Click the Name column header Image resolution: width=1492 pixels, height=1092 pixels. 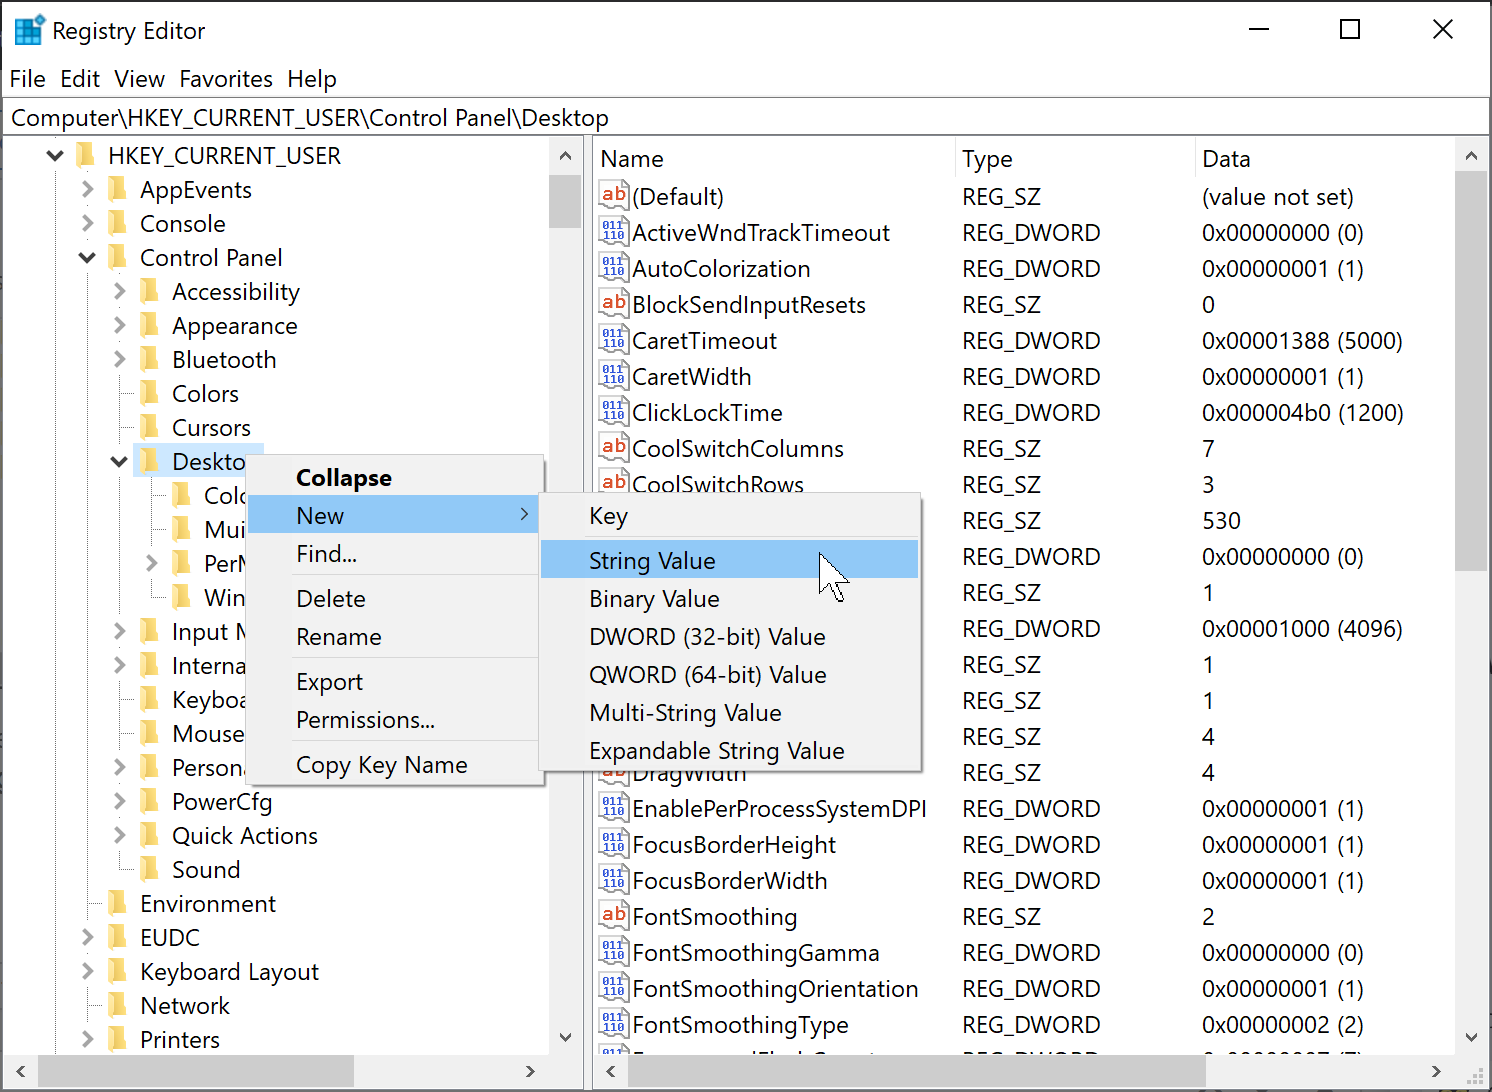click(x=774, y=159)
